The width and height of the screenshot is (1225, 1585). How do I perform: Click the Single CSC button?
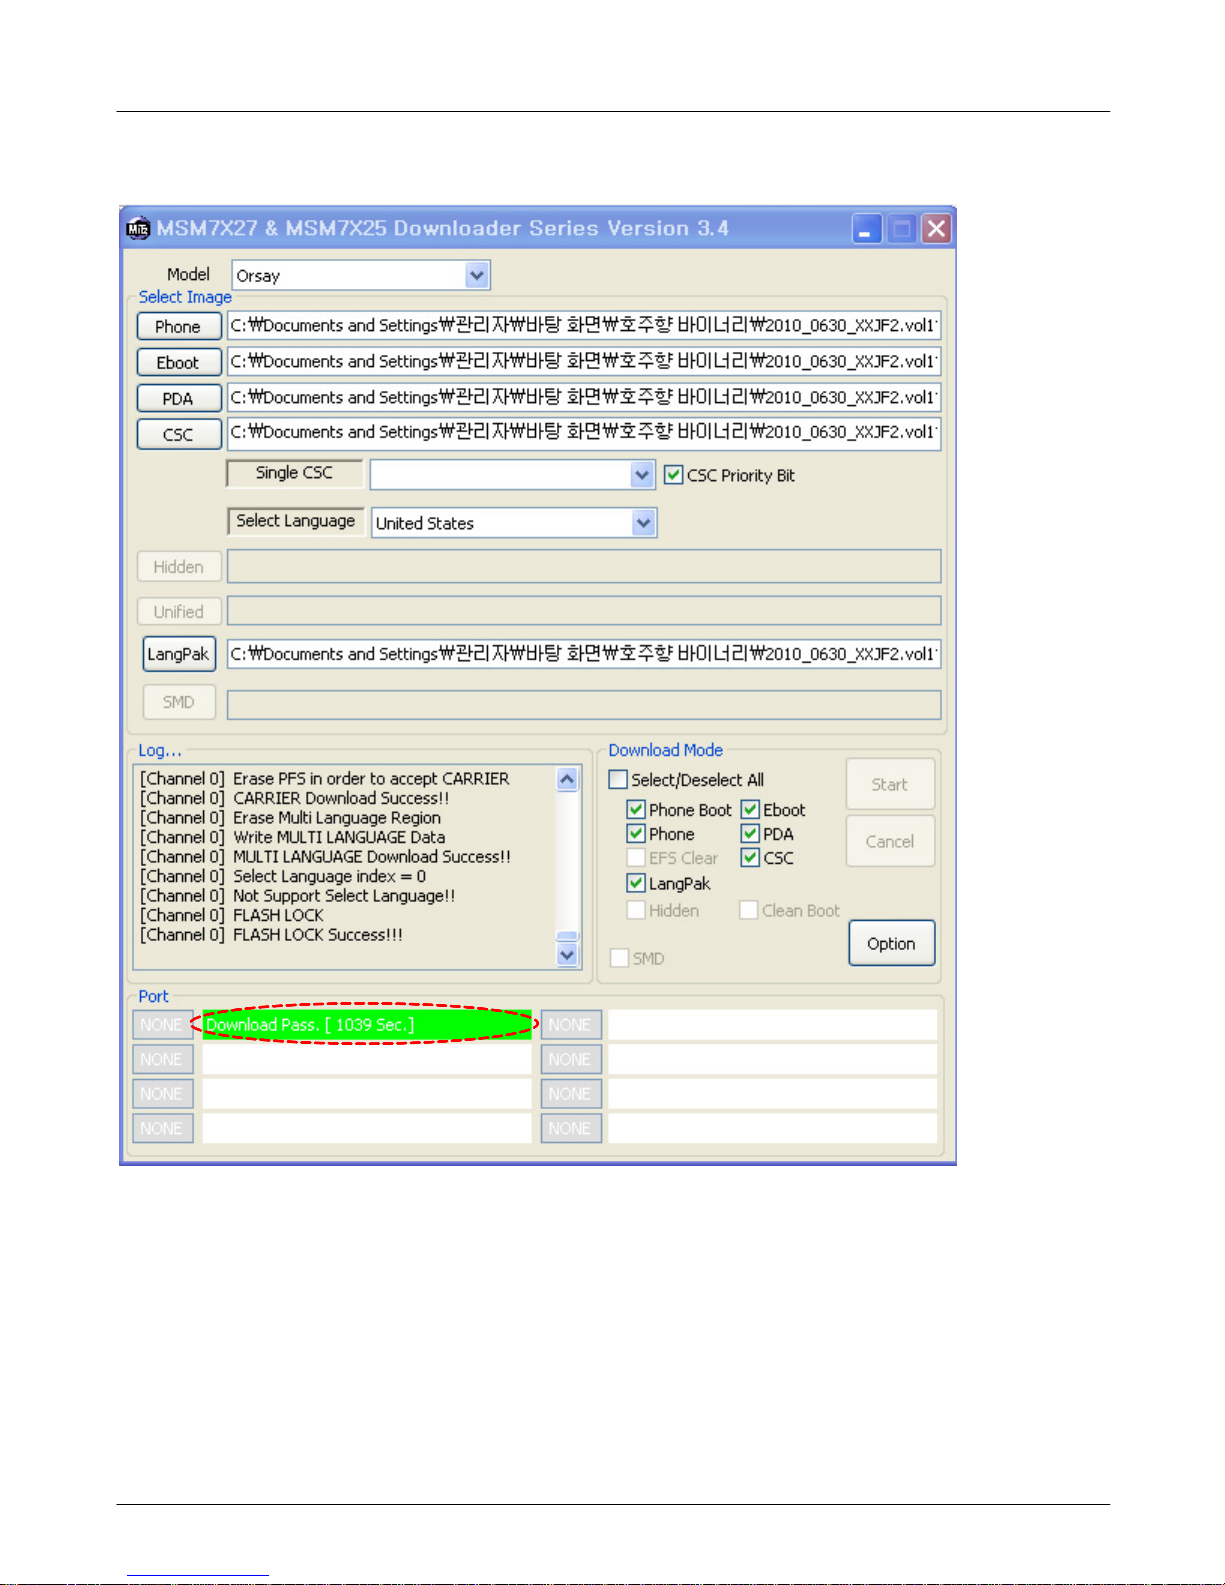(x=294, y=473)
